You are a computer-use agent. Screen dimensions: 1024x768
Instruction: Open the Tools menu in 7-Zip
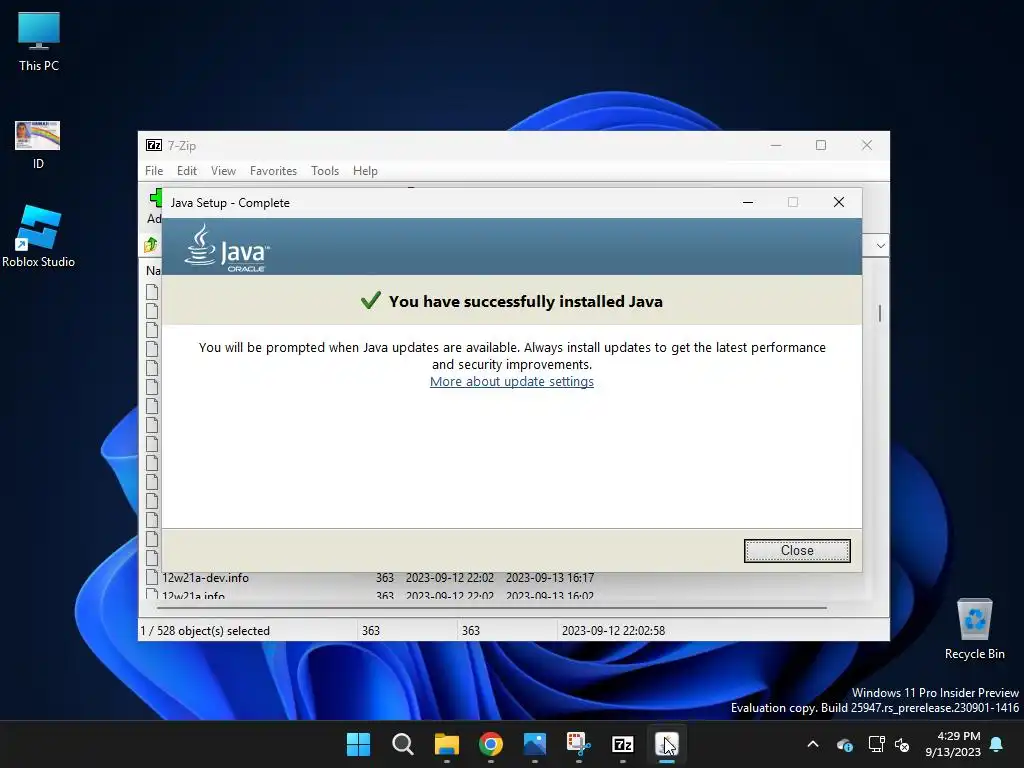(x=325, y=170)
